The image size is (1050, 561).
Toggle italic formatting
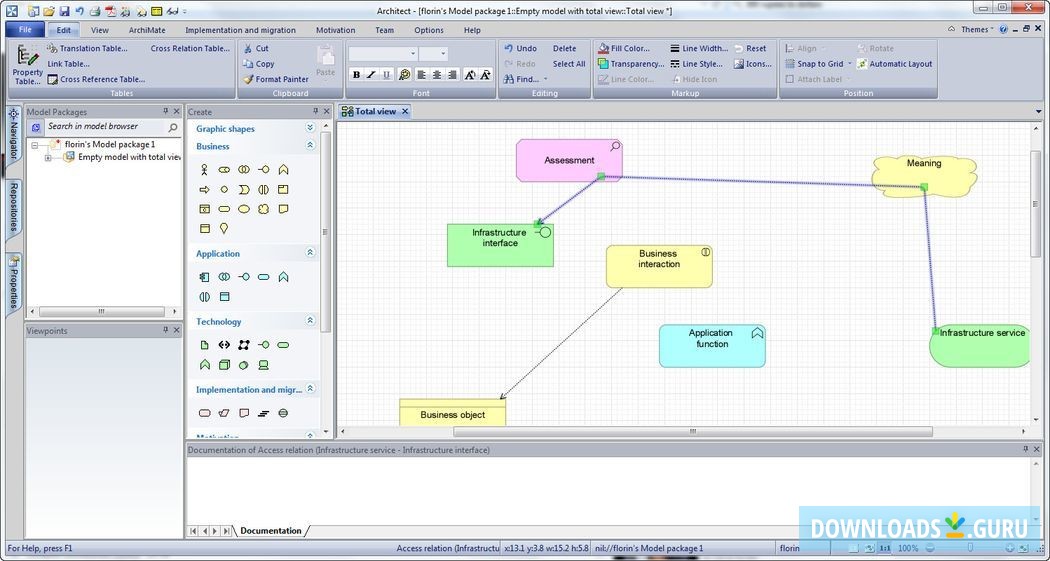(371, 75)
